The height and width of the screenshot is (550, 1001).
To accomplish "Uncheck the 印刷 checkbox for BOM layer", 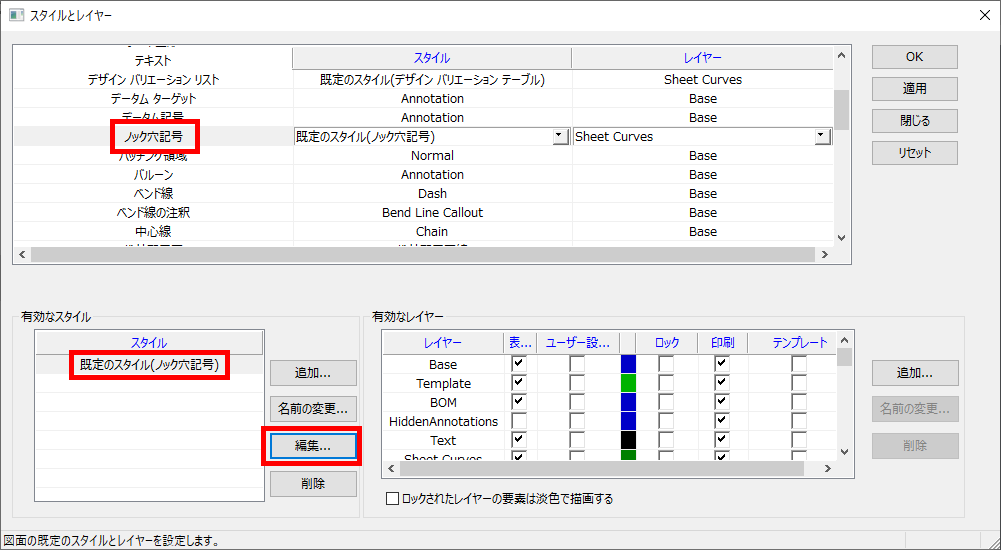I will [721, 403].
